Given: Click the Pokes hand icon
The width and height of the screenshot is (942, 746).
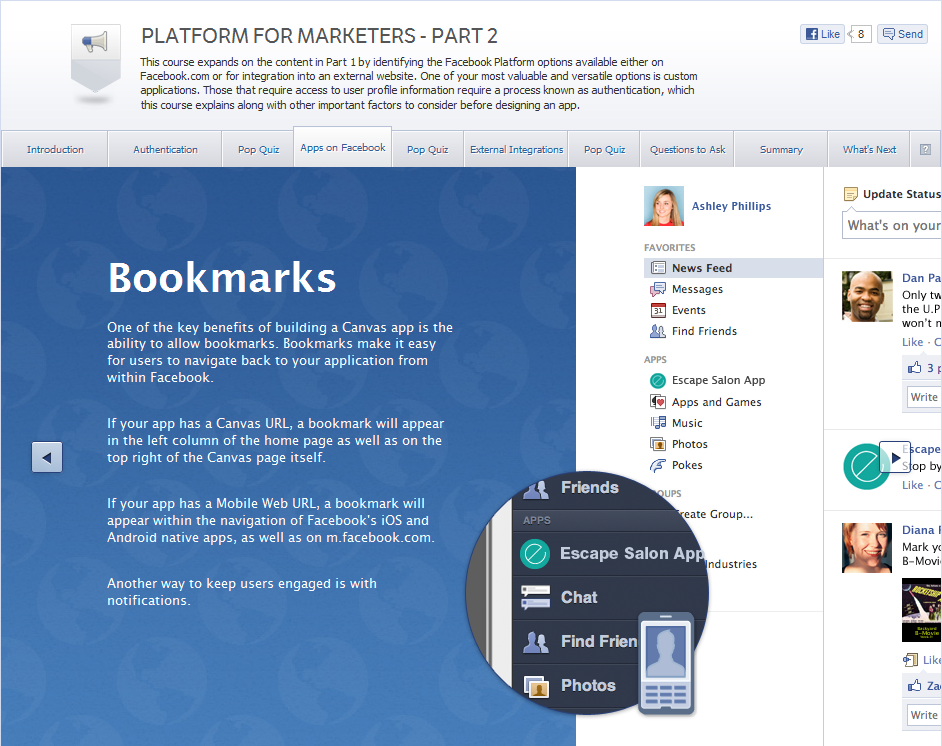Looking at the screenshot, I should (x=658, y=465).
